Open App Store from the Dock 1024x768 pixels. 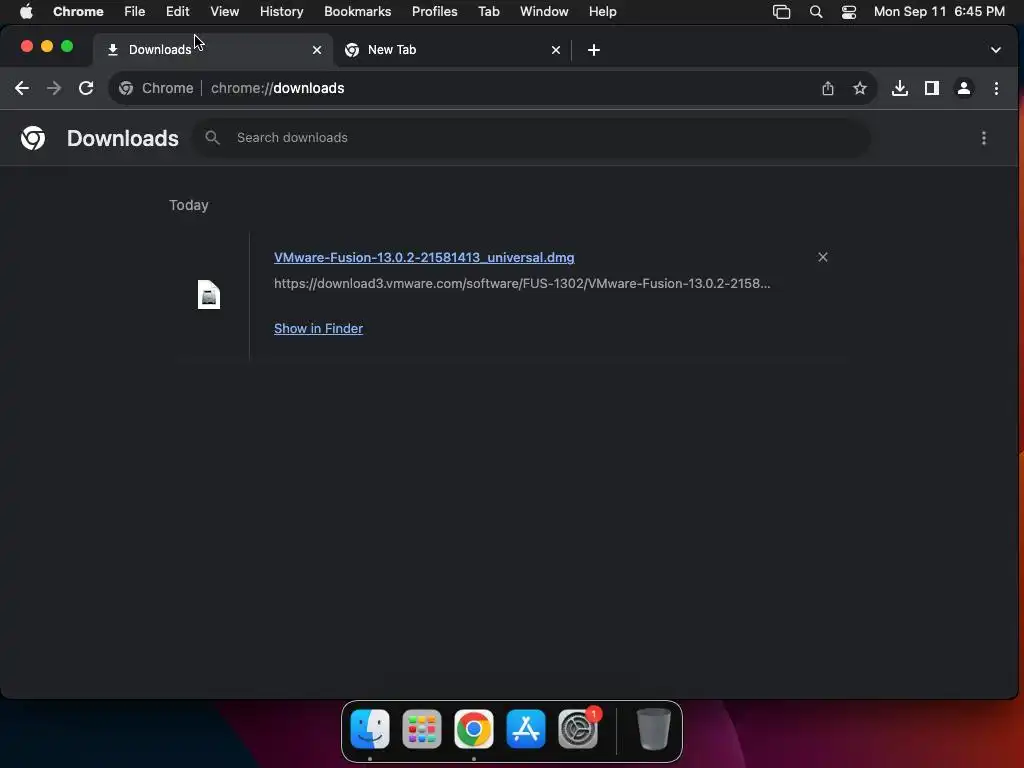click(526, 729)
